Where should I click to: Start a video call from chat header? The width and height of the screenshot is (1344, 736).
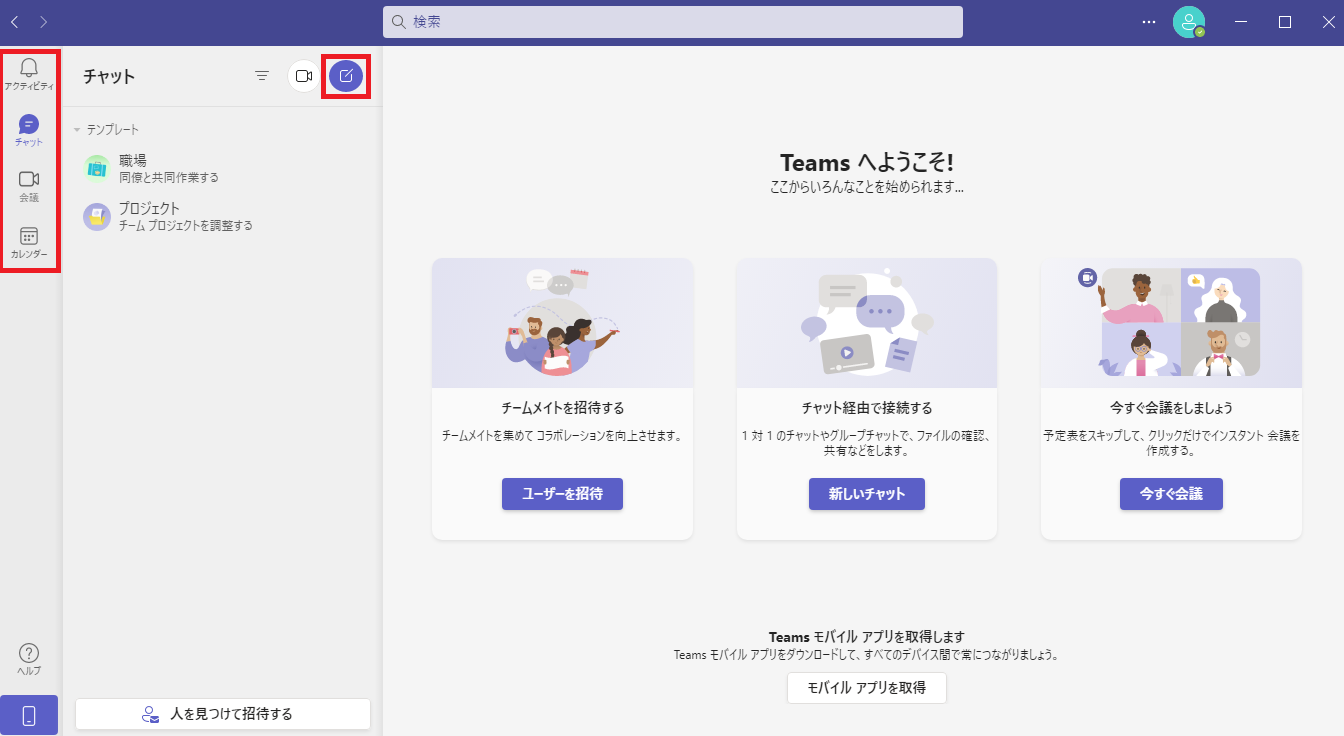(304, 76)
